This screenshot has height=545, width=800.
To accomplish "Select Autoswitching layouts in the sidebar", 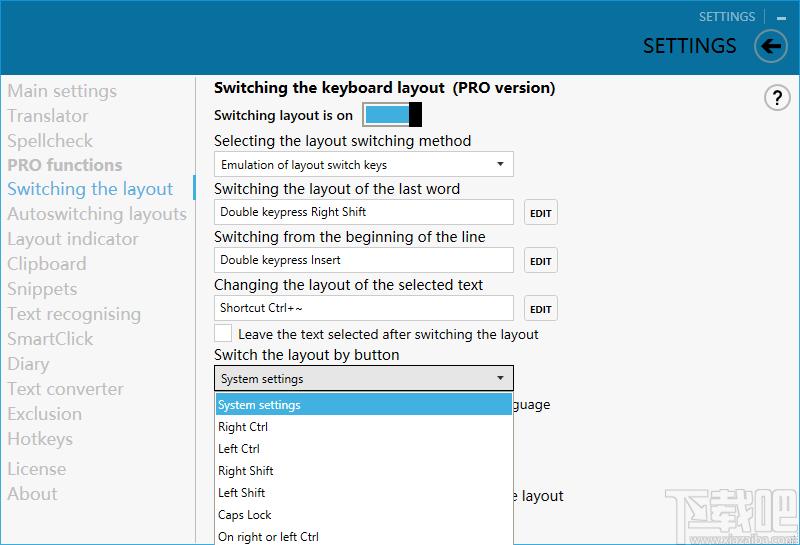I will point(97,214).
